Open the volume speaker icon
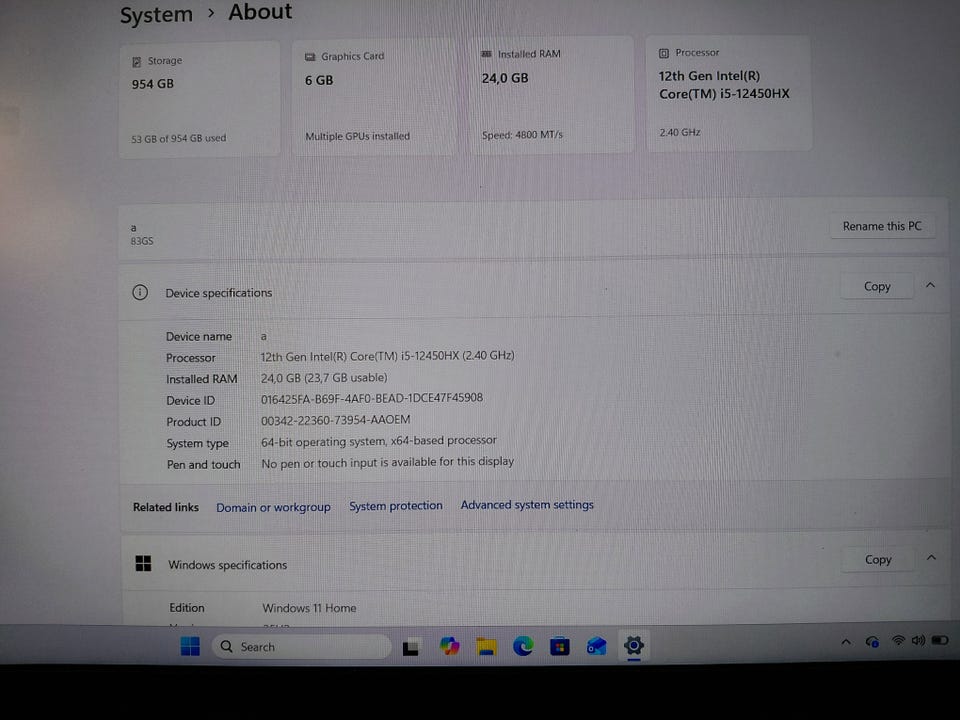960x720 pixels. coord(918,641)
